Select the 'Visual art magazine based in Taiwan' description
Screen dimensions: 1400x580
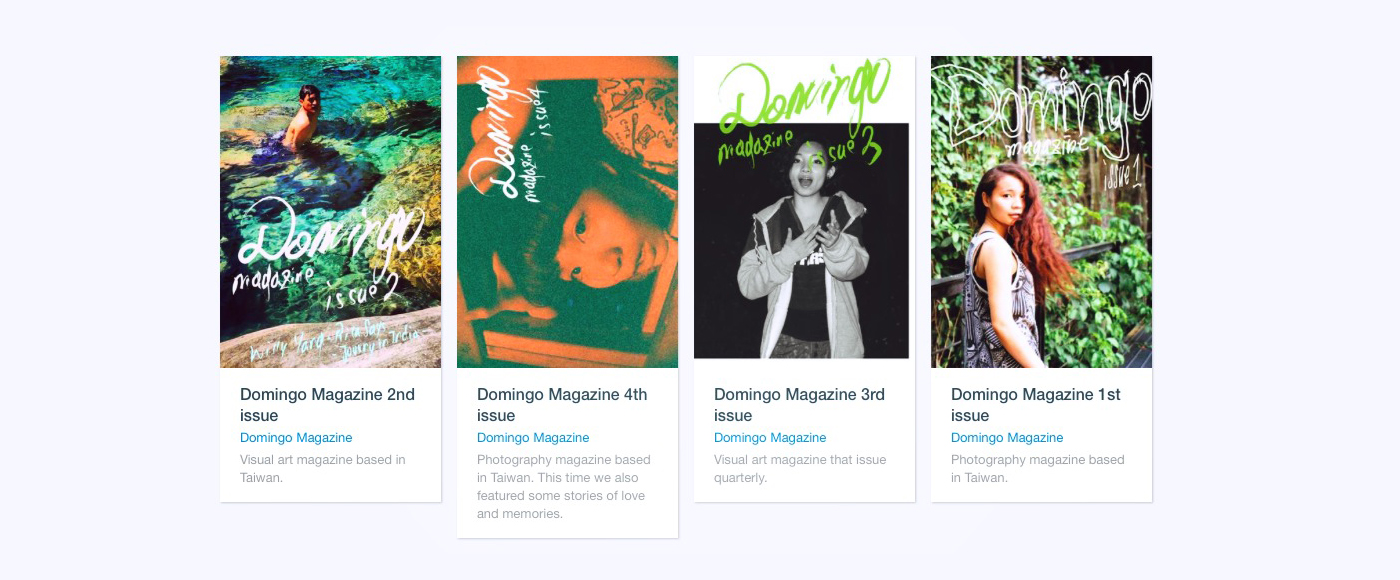[x=323, y=469]
